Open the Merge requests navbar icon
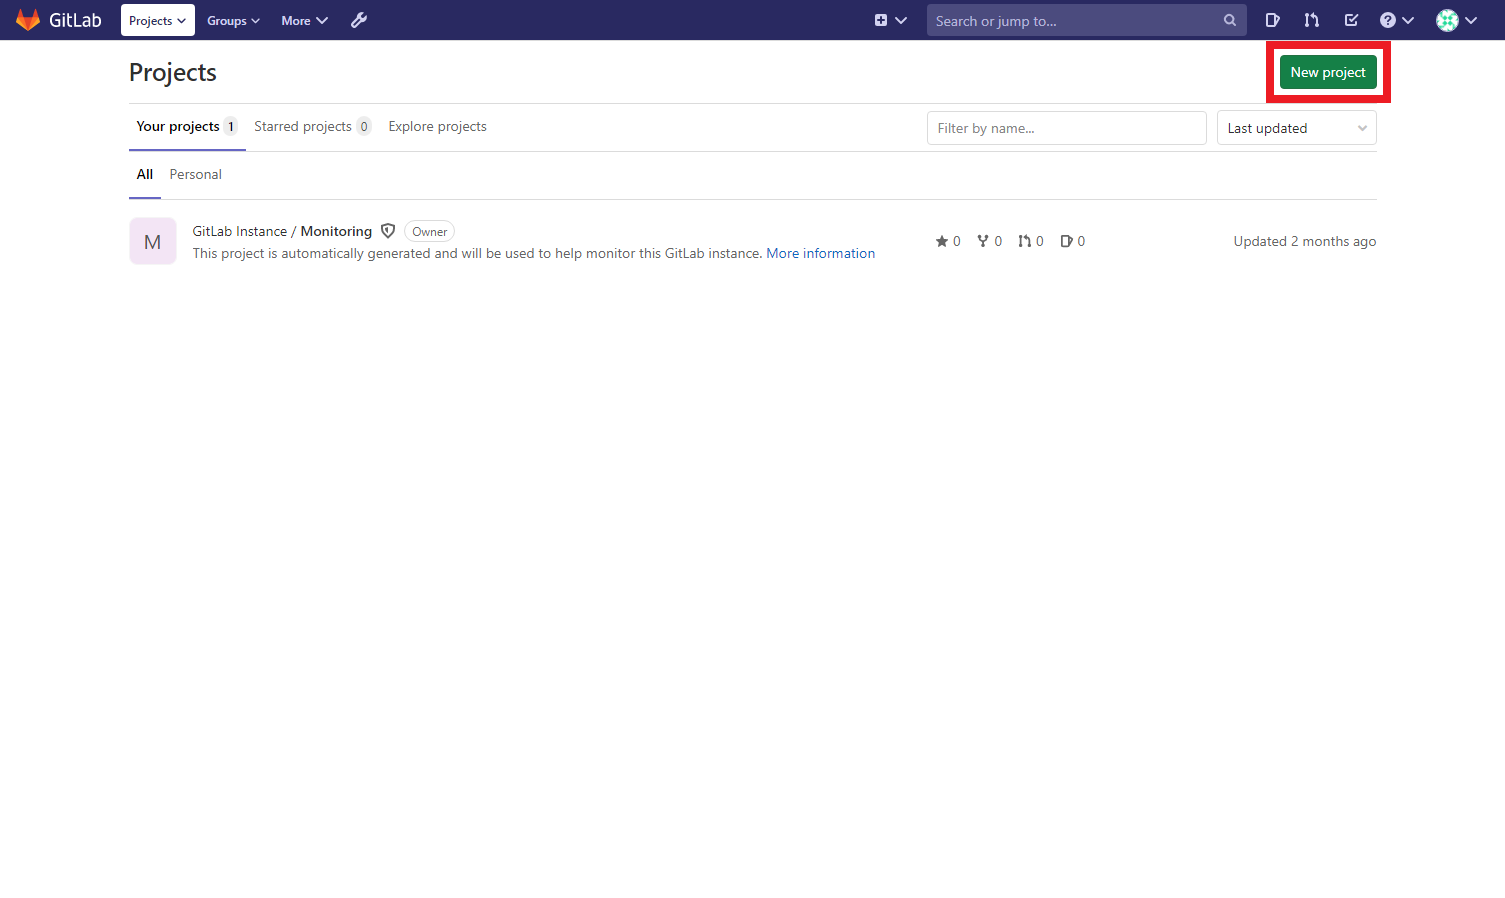This screenshot has width=1505, height=898. point(1311,20)
